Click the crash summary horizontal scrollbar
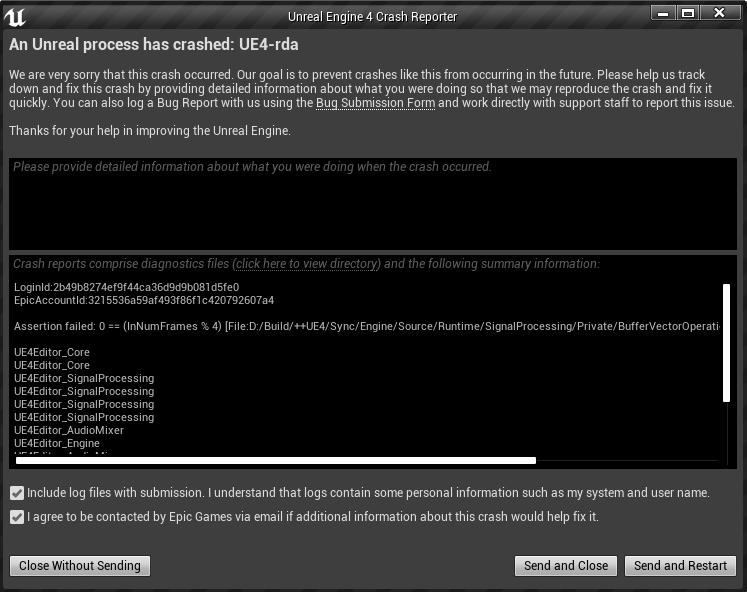This screenshot has height=592, width=747. click(x=276, y=461)
